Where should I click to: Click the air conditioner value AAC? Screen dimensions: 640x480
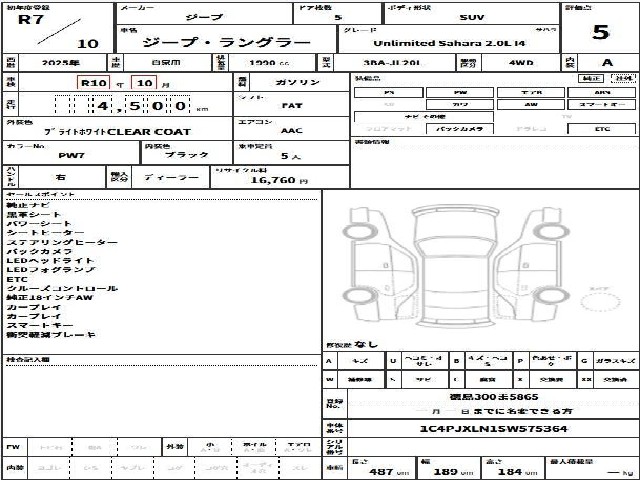point(292,131)
